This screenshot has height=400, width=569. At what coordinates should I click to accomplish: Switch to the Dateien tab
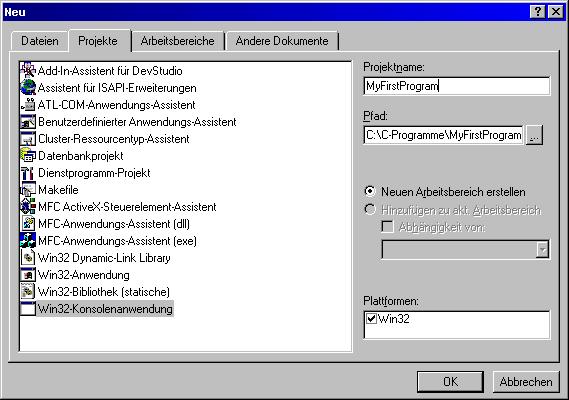(40, 41)
